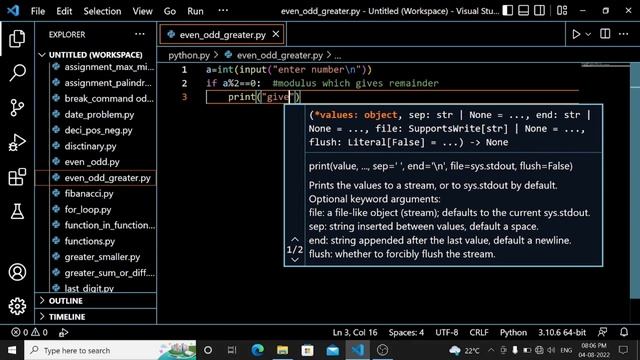The height and width of the screenshot is (360, 640).
Task: Run the Python file with play button
Action: pyautogui.click(x=576, y=34)
